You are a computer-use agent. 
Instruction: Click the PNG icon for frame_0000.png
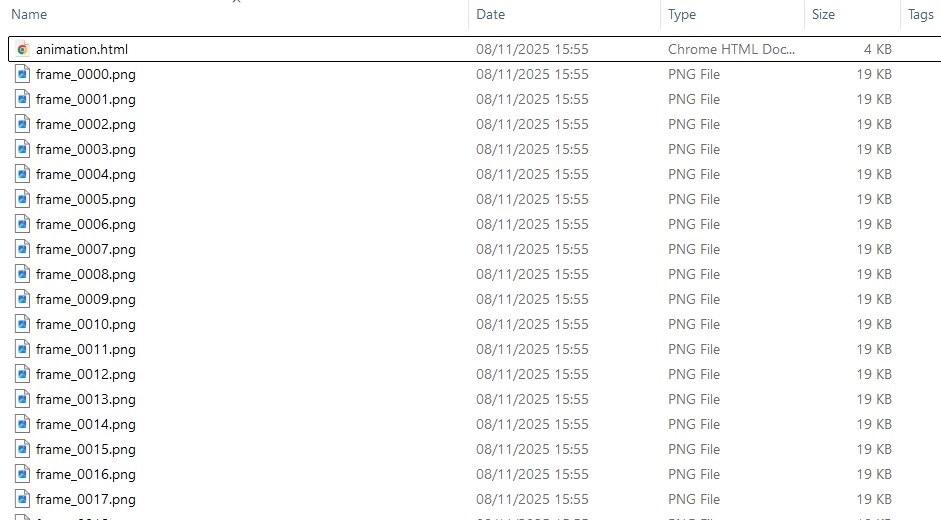click(x=23, y=74)
